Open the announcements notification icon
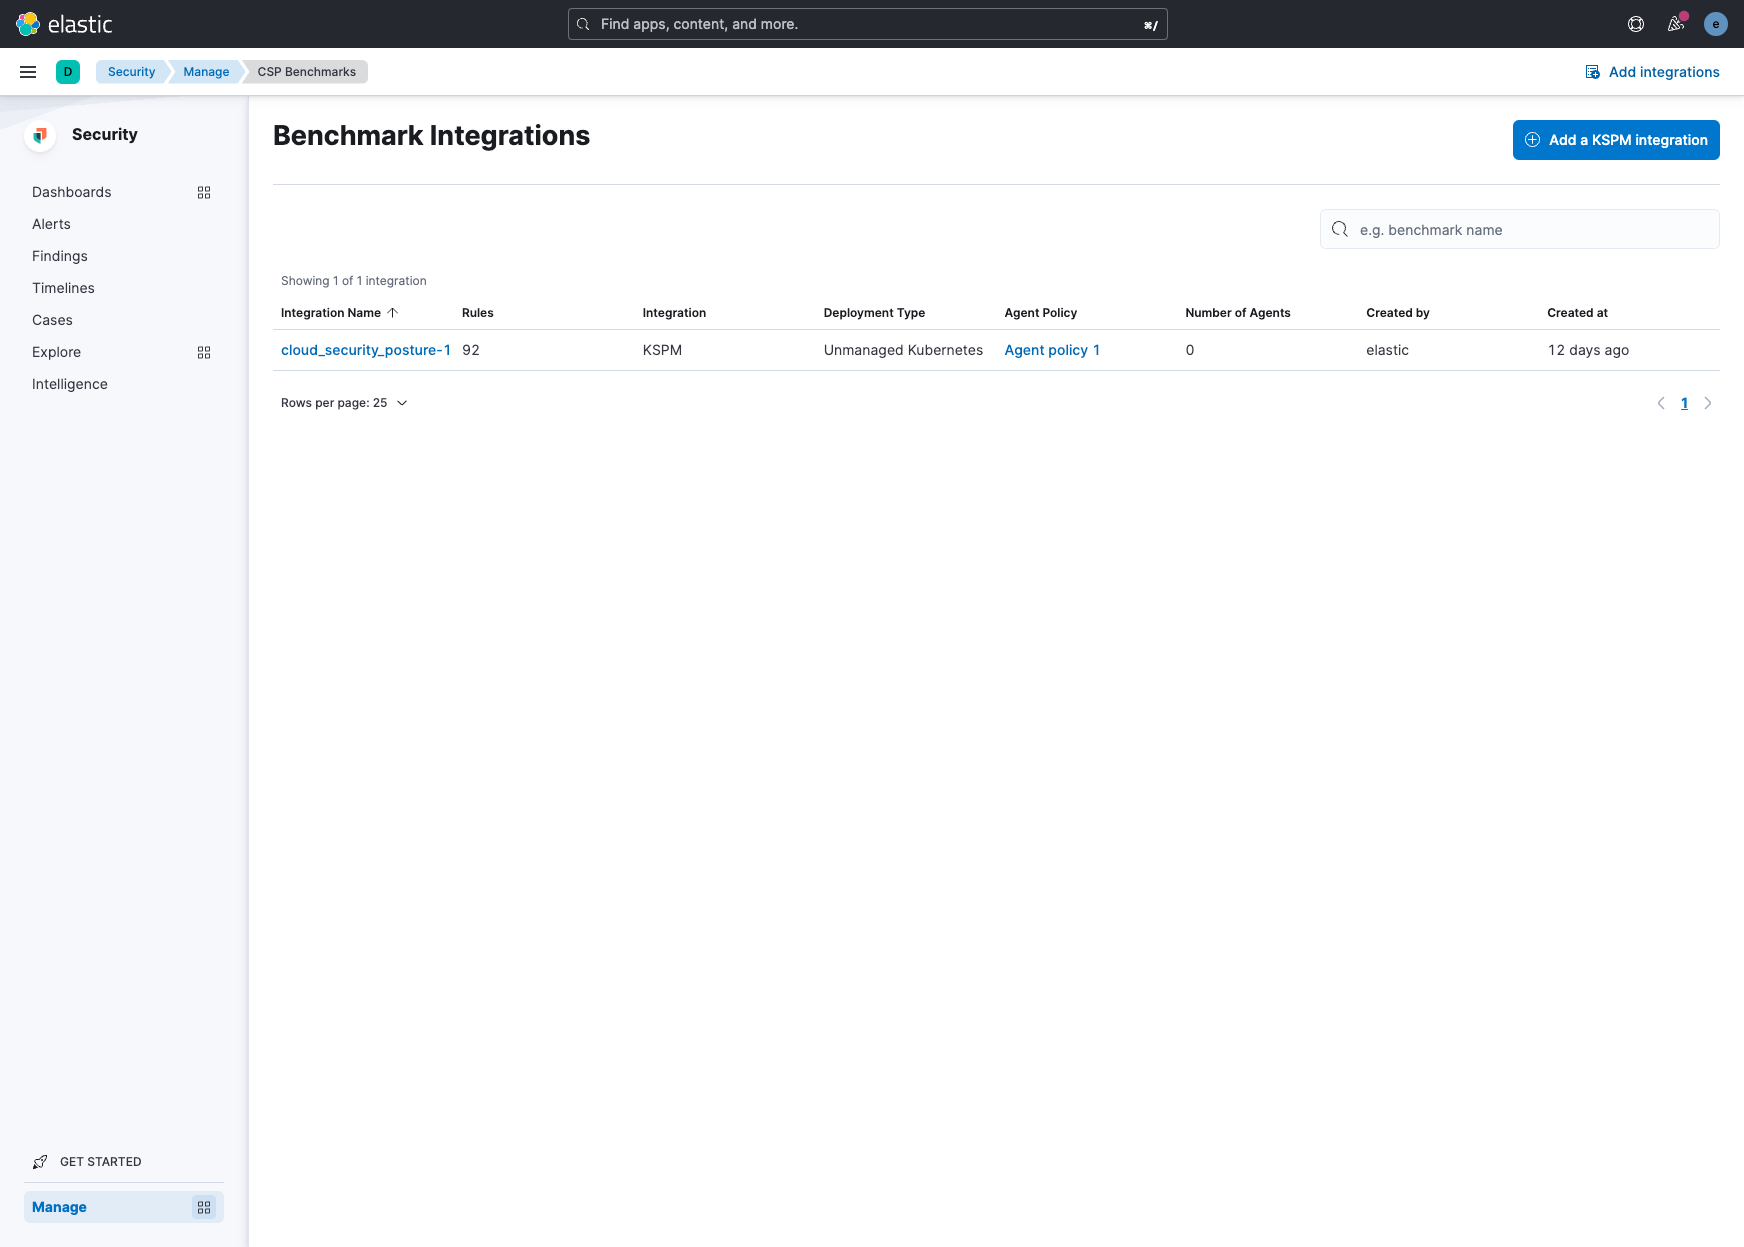Viewport: 1744px width, 1247px height. 1676,23
